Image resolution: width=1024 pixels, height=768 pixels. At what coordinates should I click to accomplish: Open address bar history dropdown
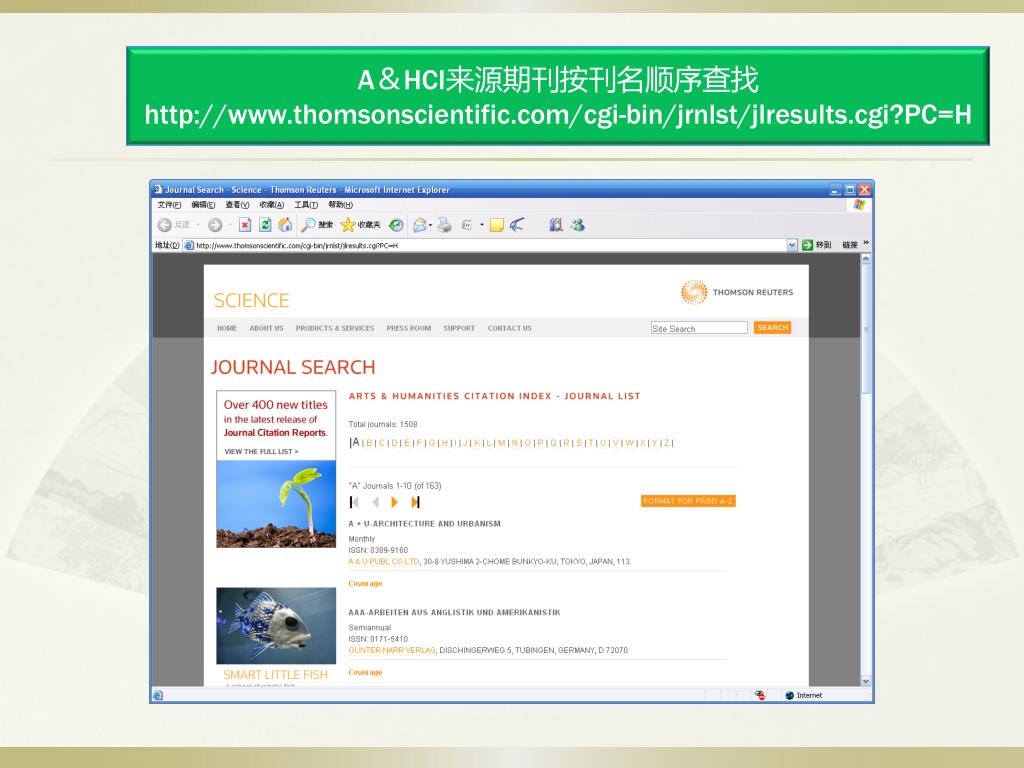pyautogui.click(x=792, y=245)
